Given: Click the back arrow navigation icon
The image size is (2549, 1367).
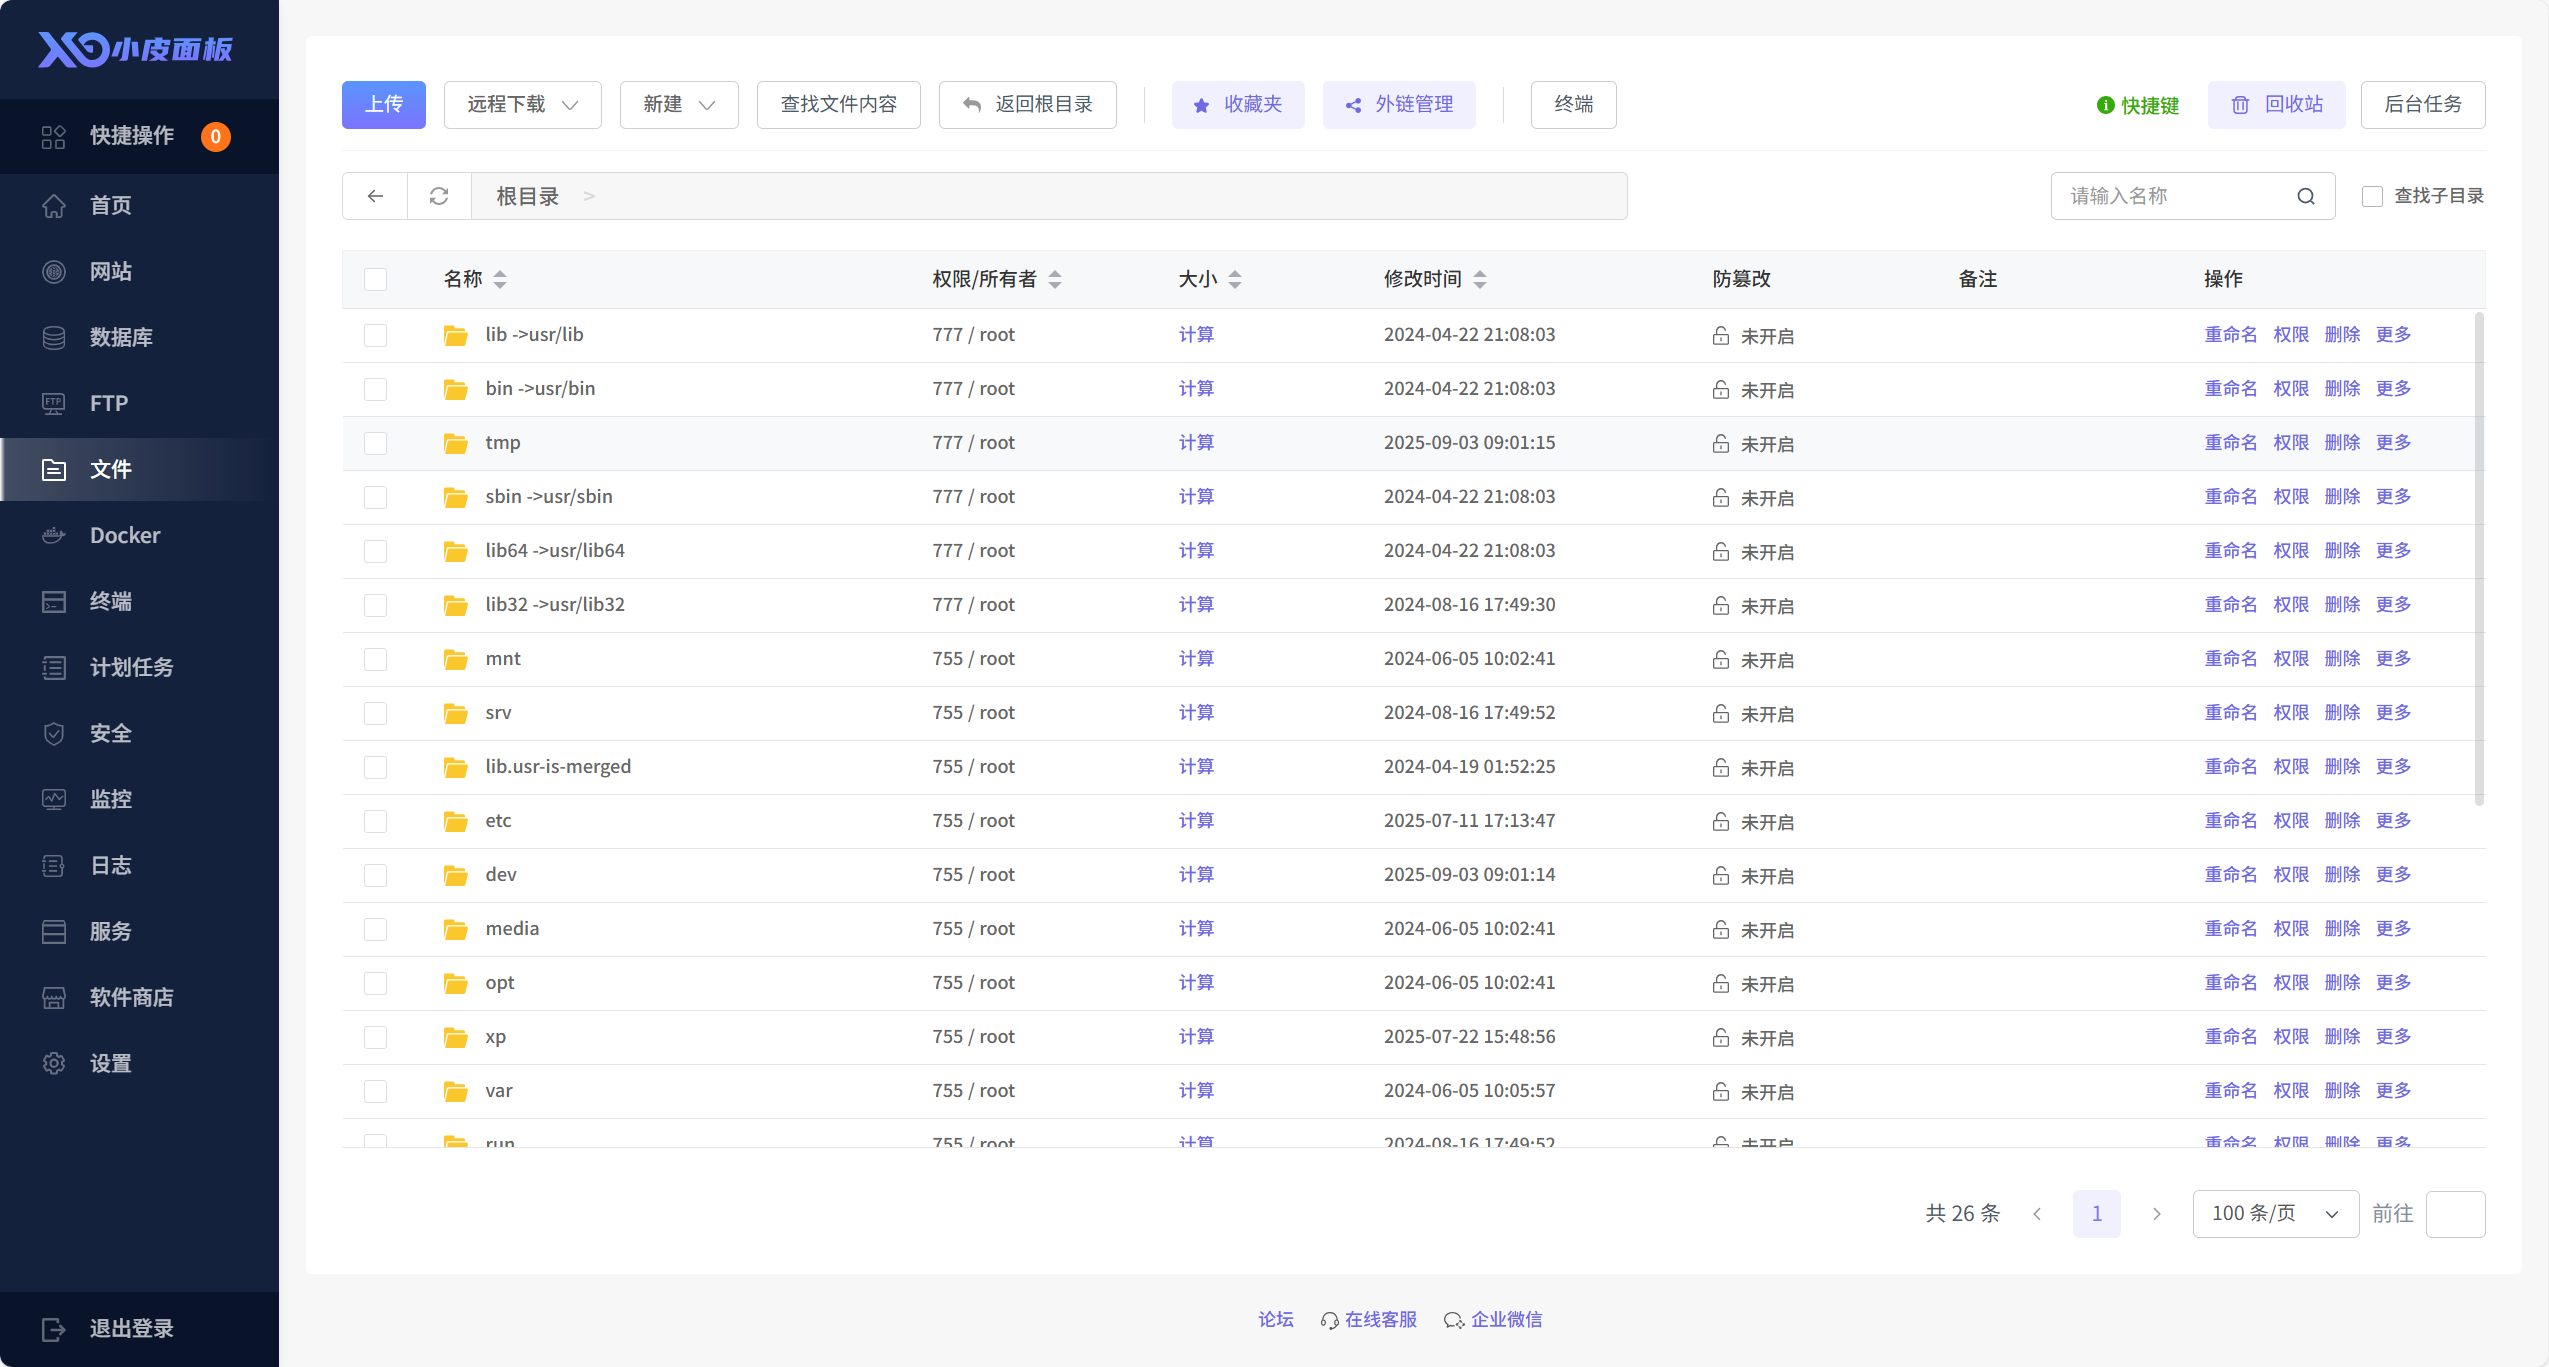Looking at the screenshot, I should pos(375,196).
